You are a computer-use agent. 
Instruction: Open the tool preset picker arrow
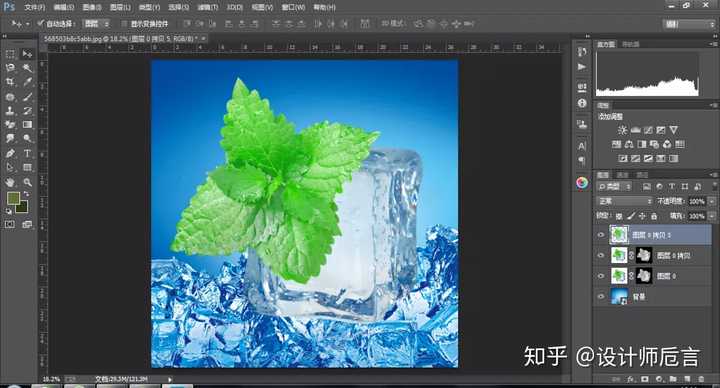[28, 23]
